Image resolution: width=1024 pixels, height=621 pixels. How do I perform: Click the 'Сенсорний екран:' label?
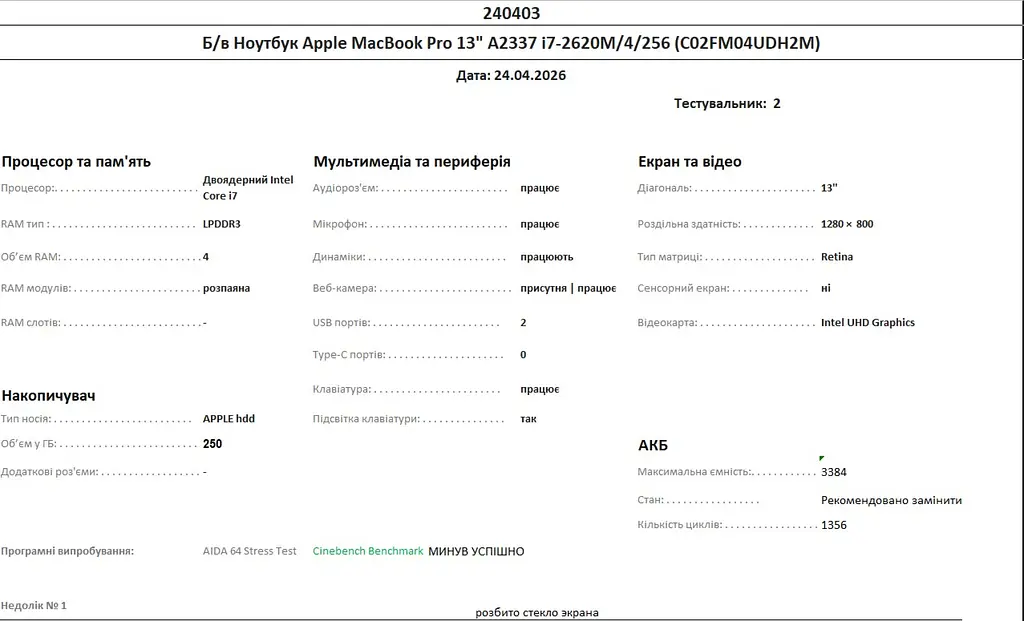point(683,288)
